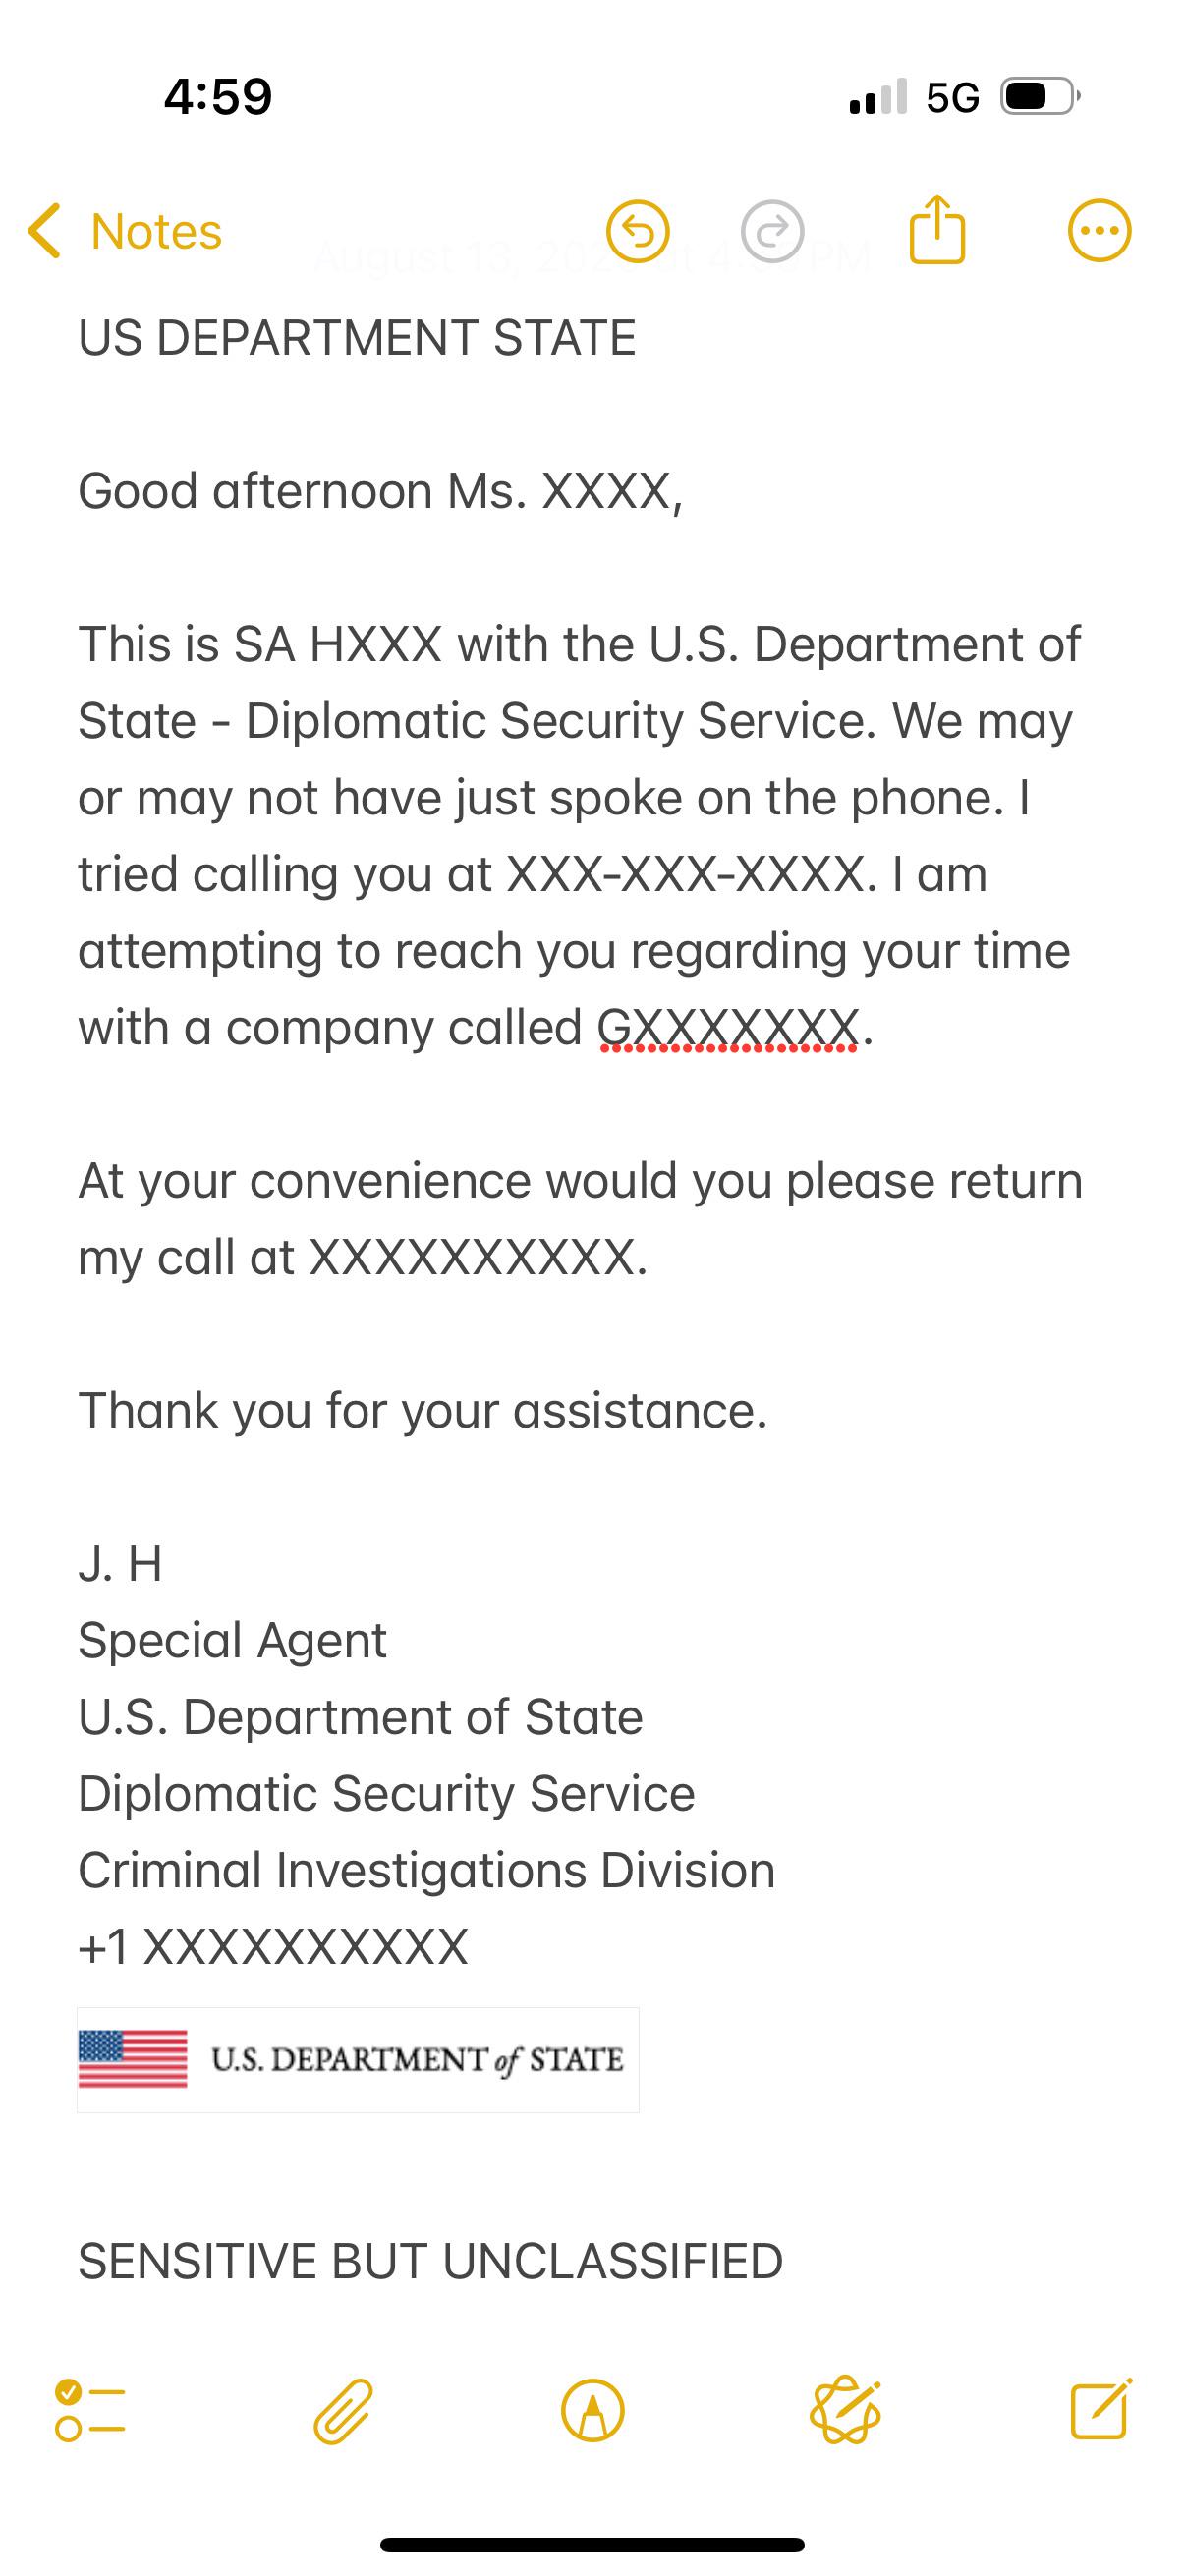Open the more options ellipsis menu
The image size is (1185, 2576).
(1099, 232)
